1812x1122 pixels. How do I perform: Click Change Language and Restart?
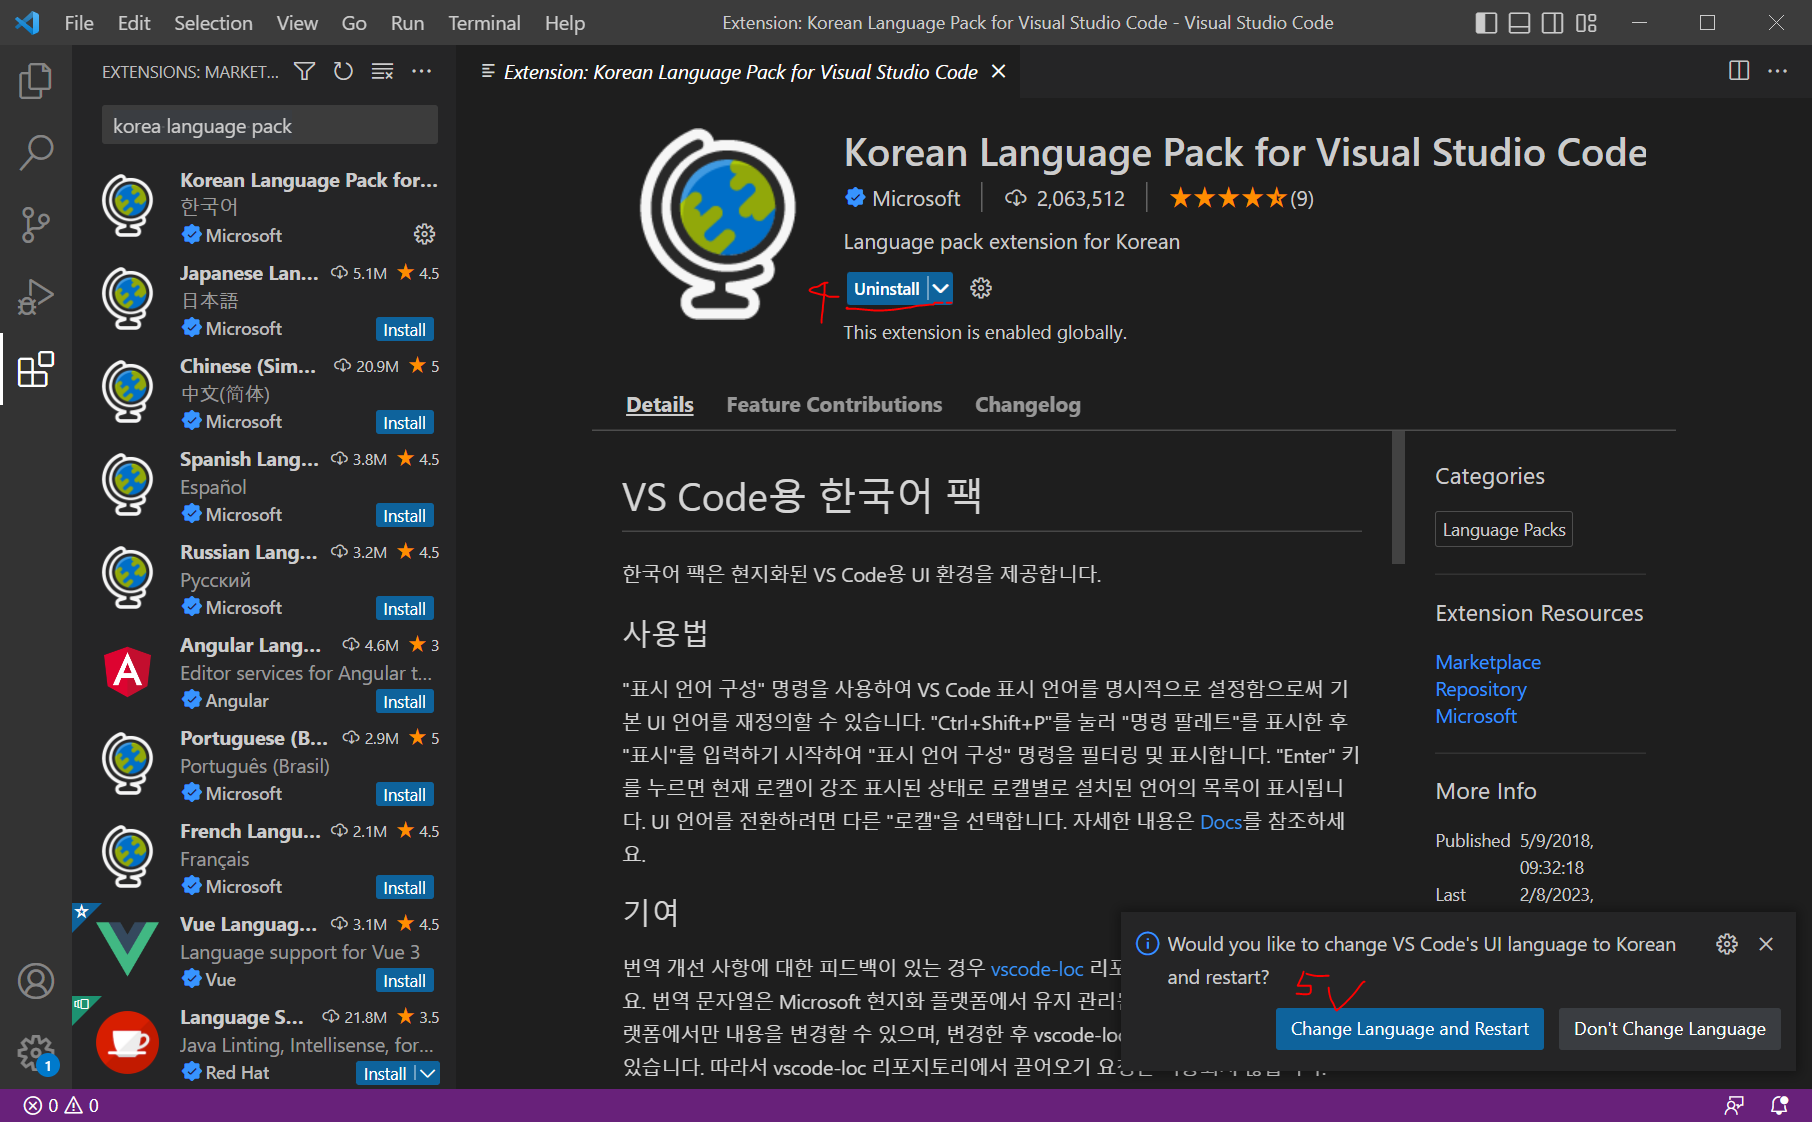pyautogui.click(x=1409, y=1028)
